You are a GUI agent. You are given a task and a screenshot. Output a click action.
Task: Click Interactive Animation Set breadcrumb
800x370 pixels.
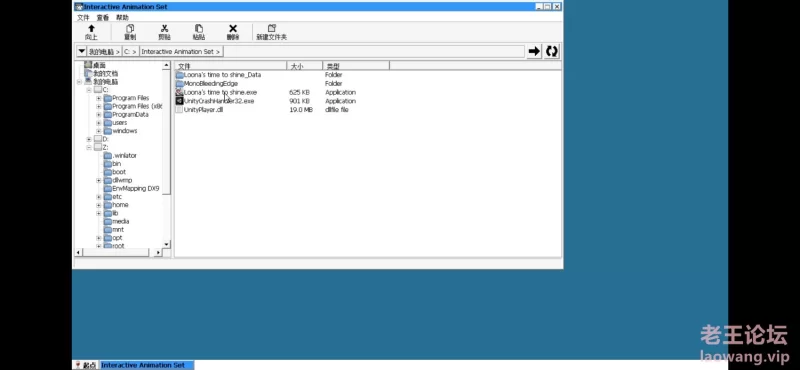pos(181,52)
